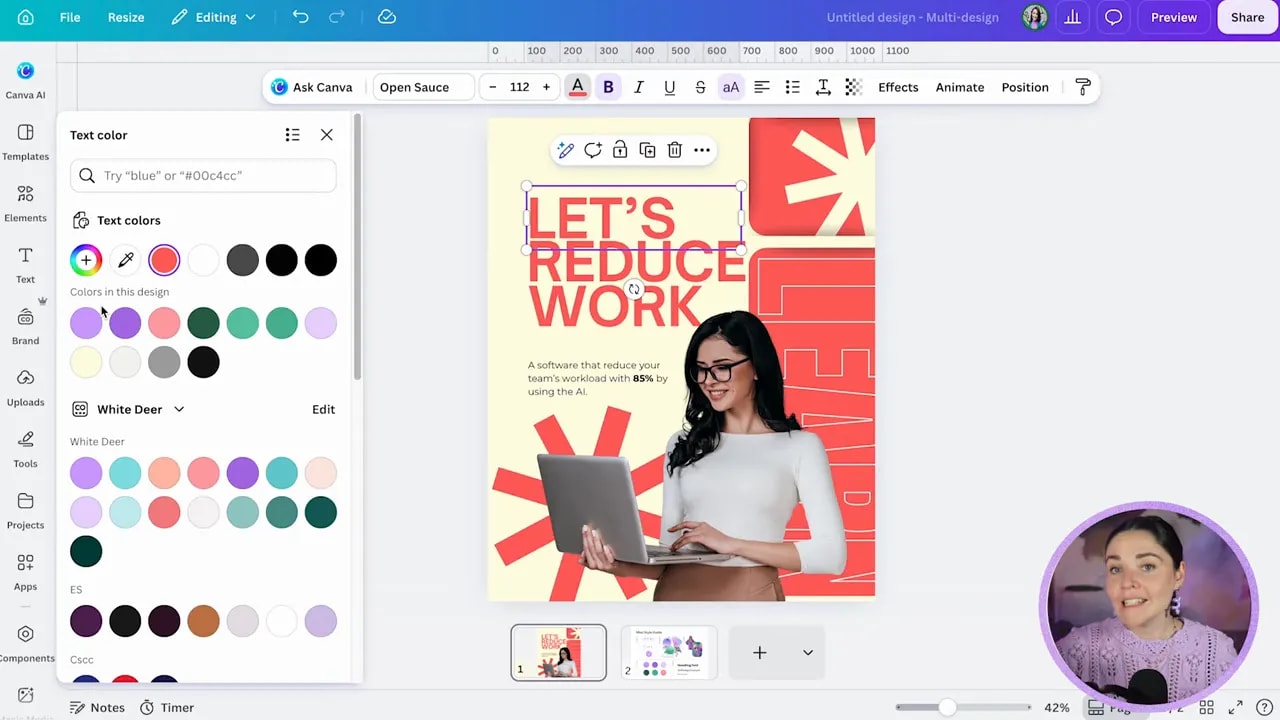Toggle Italic formatting
This screenshot has width=1280, height=720.
pyautogui.click(x=639, y=87)
